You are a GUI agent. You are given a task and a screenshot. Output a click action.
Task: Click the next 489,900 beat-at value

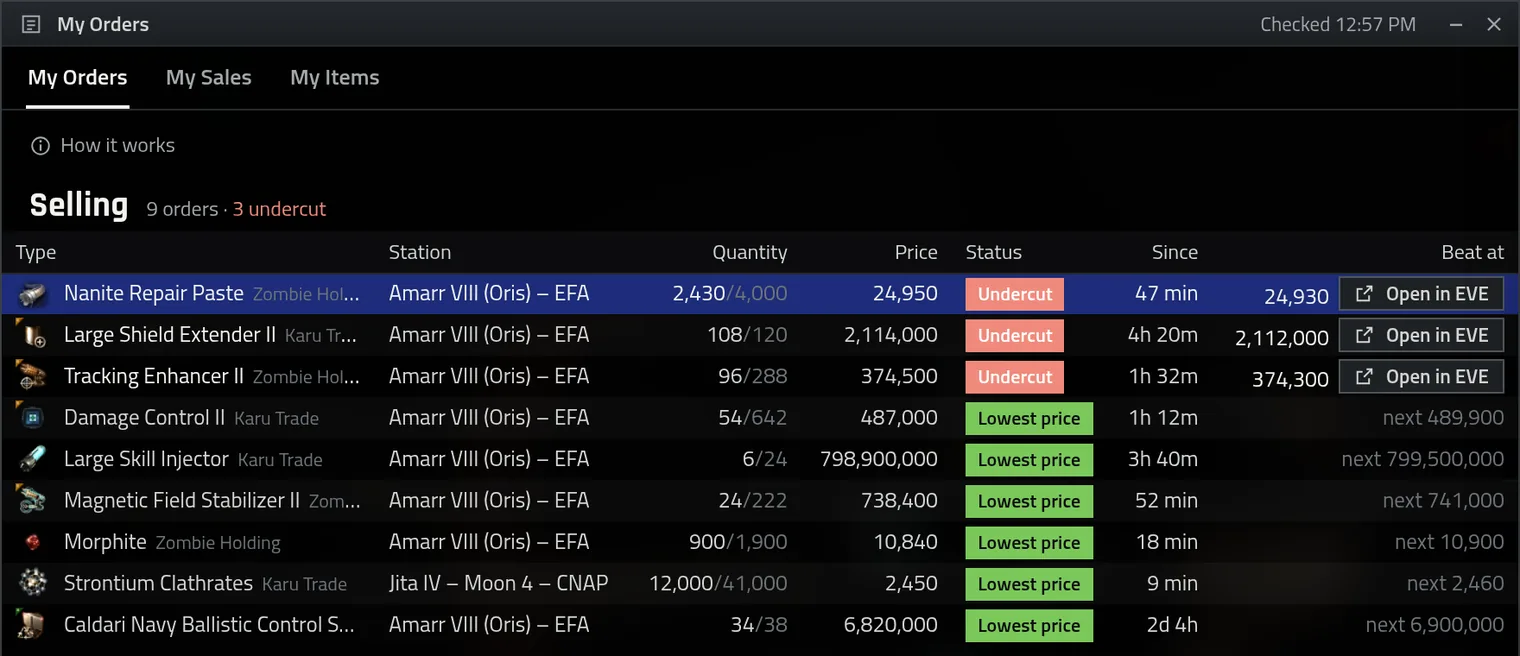[x=1443, y=418]
